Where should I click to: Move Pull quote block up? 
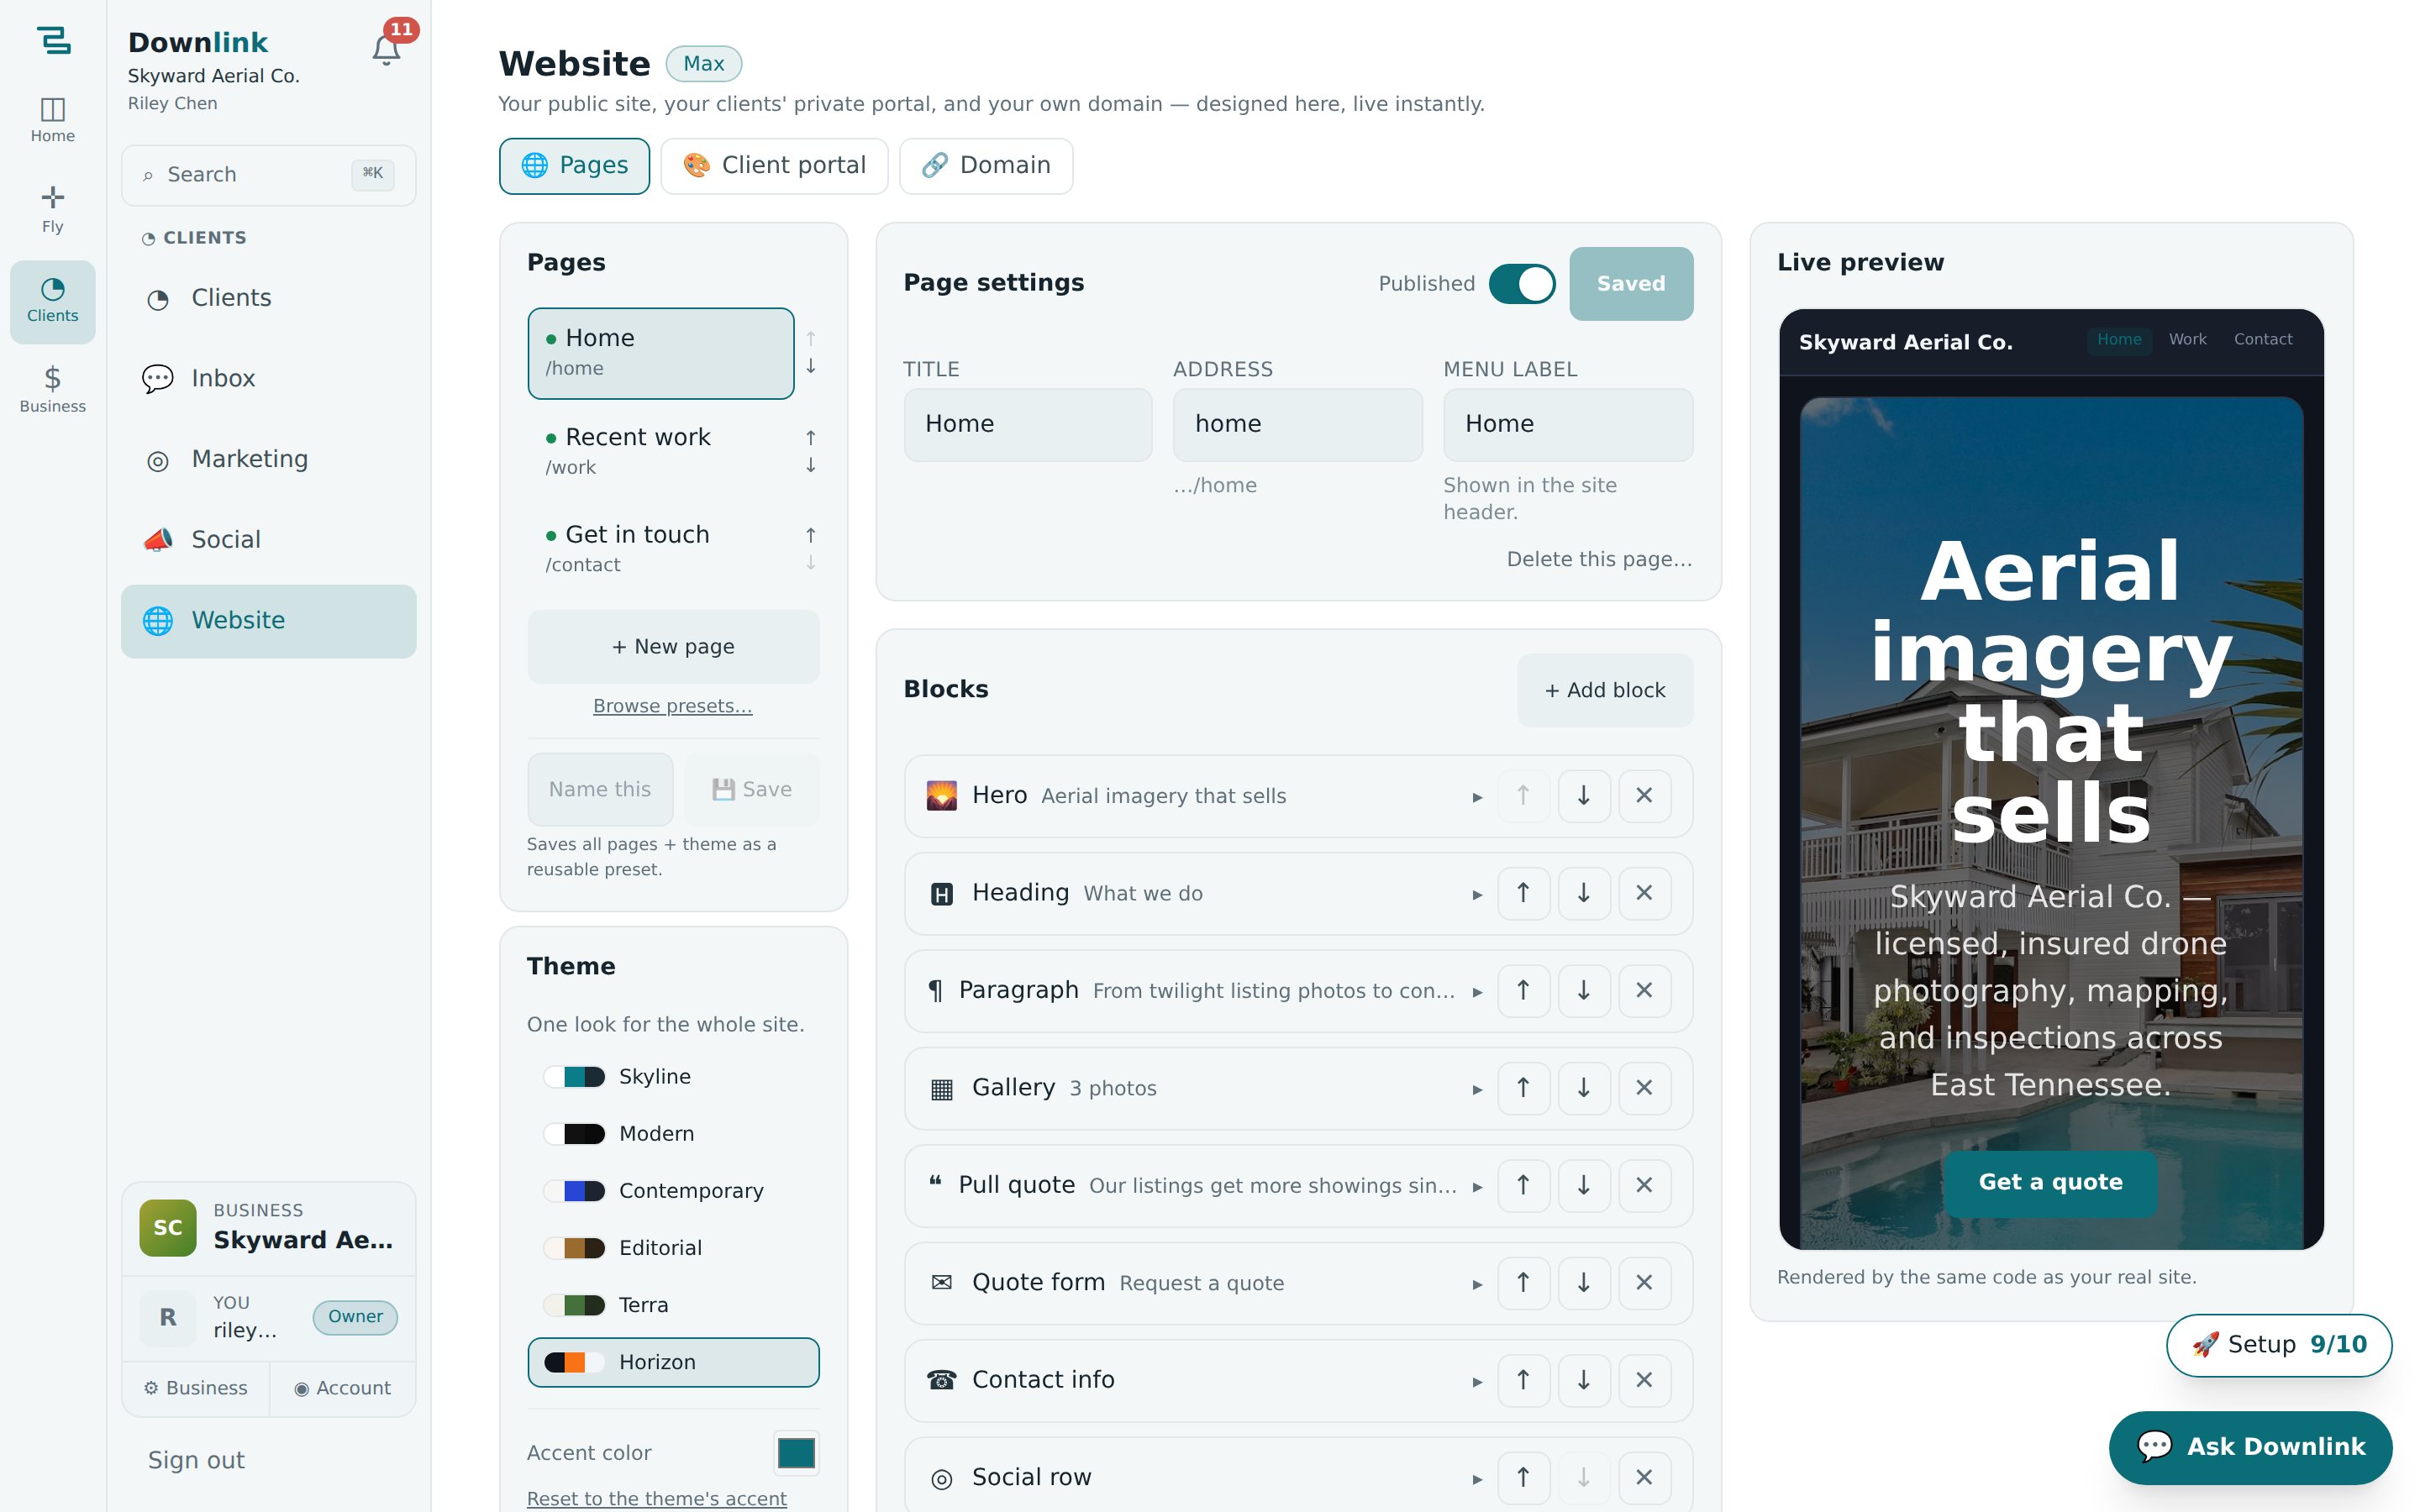coord(1523,1185)
